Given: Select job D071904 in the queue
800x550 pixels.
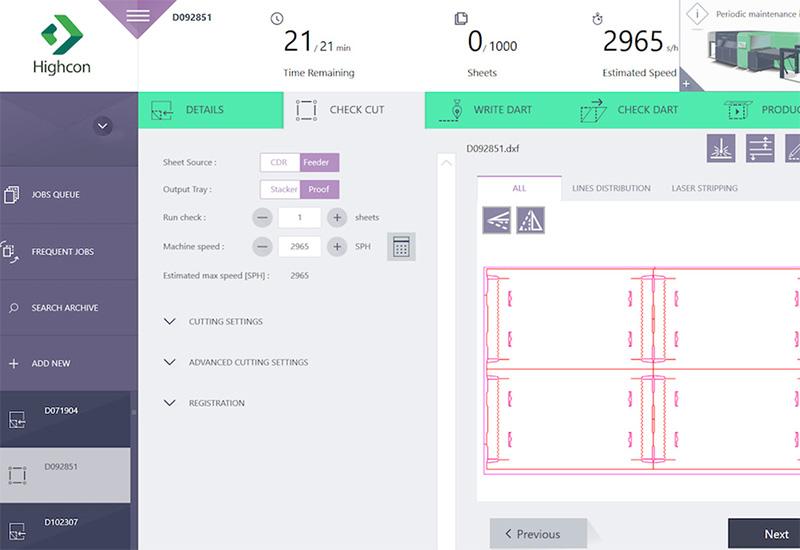Looking at the screenshot, I should click(x=65, y=418).
